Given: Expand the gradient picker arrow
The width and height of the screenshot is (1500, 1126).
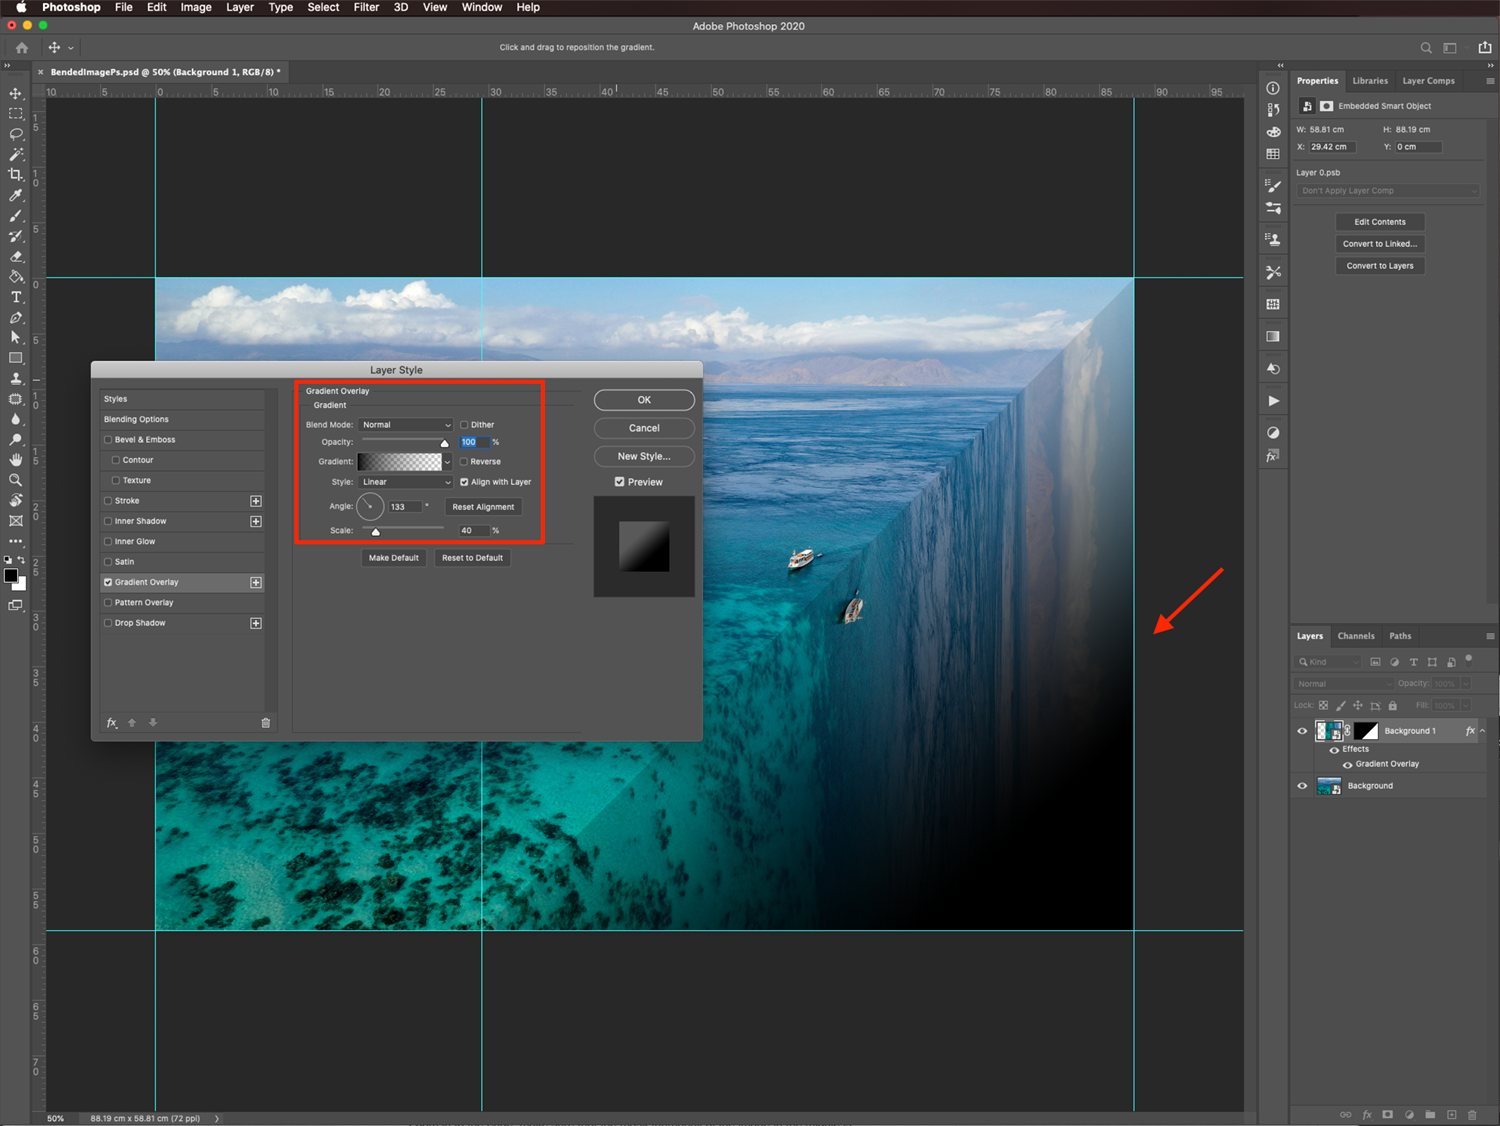Looking at the screenshot, I should [447, 462].
